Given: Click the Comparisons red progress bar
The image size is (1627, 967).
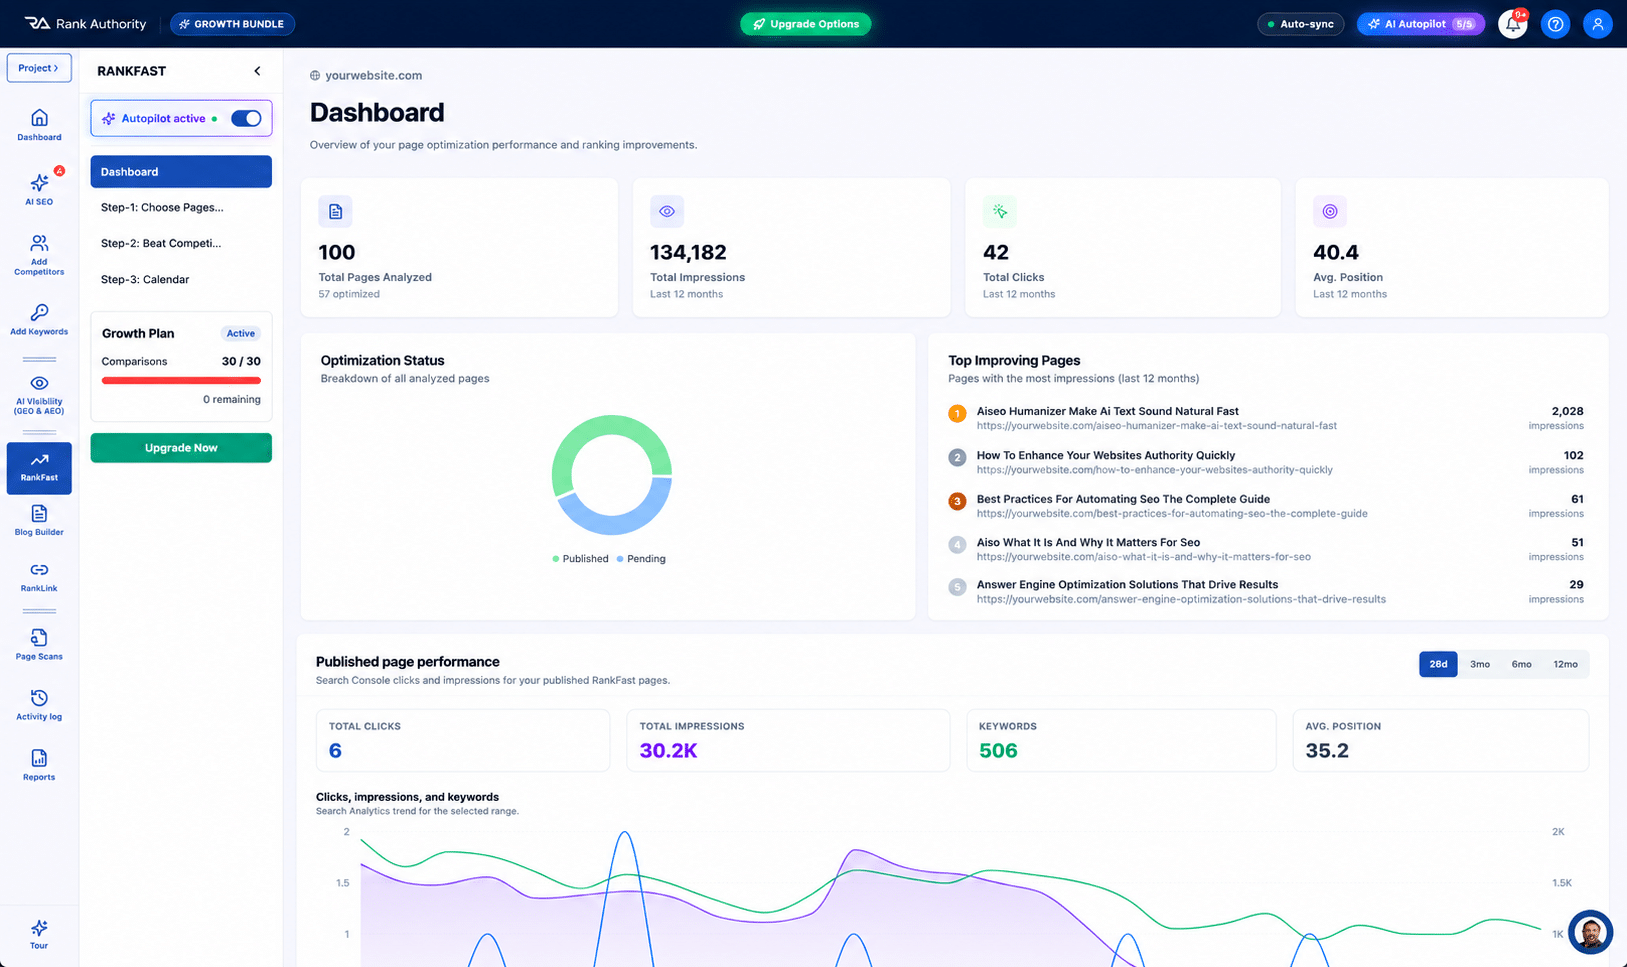Looking at the screenshot, I should tap(181, 380).
